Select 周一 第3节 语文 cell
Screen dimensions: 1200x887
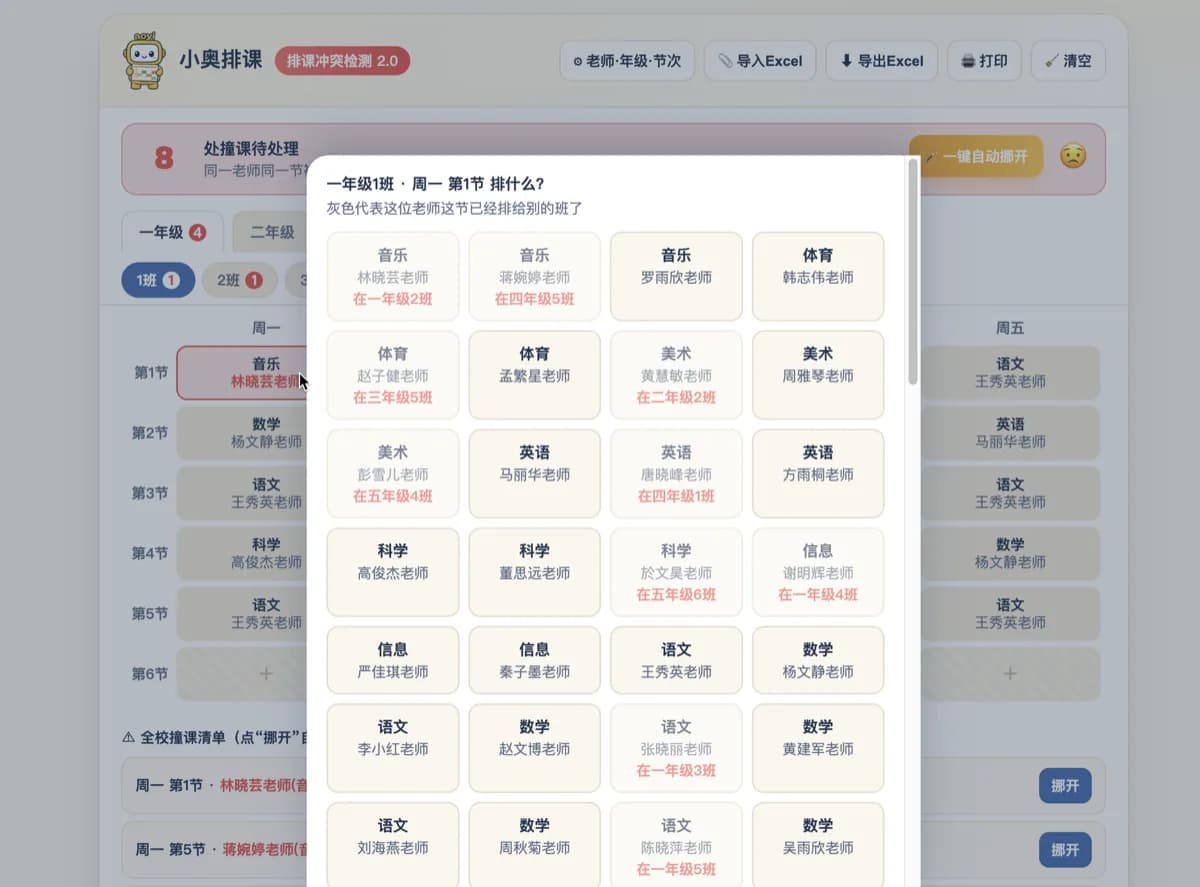coord(241,493)
